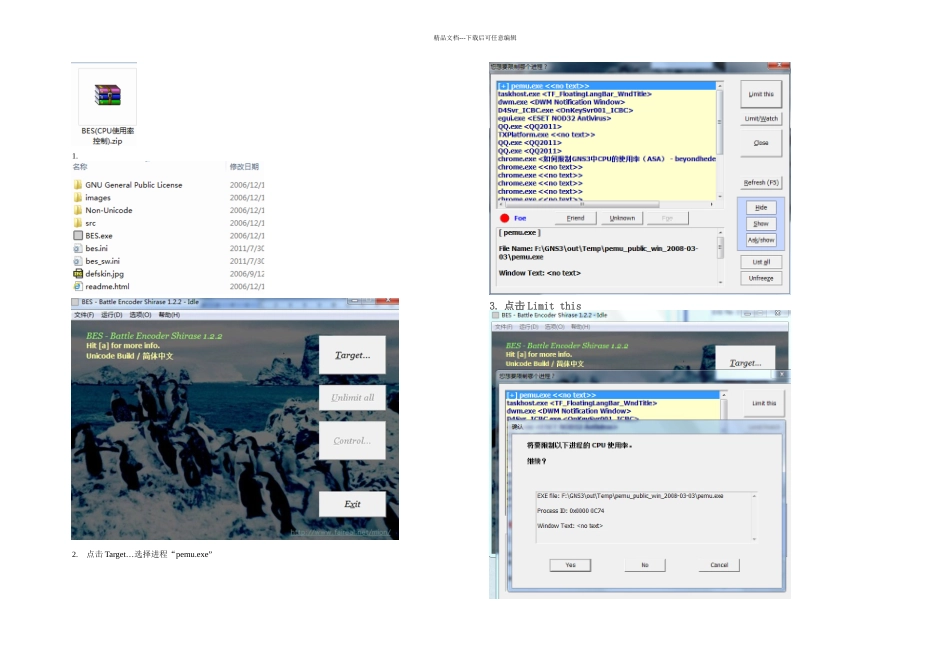This screenshot has width=950, height=672.
Task: Click Cancel in confirm dialog
Action: click(719, 565)
